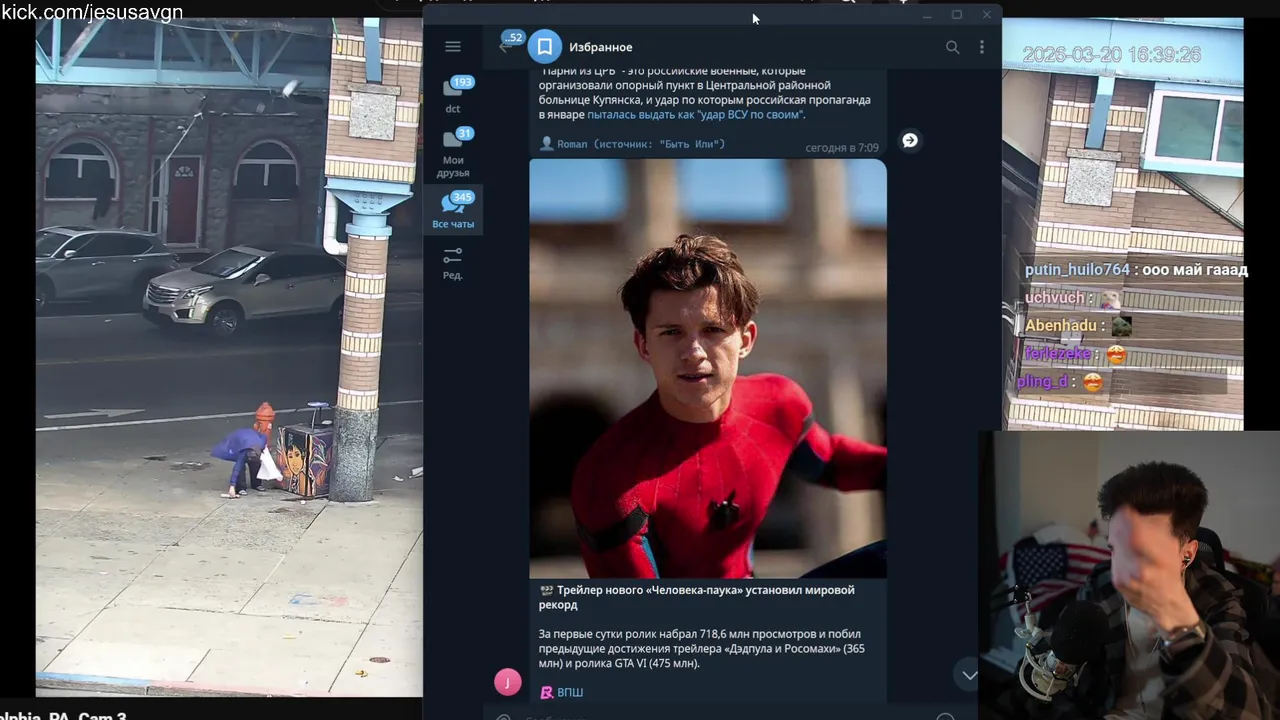Image resolution: width=1280 pixels, height=720 pixels.
Task: Click the paragraph starting За первые сутки ролик
Action: 702,648
